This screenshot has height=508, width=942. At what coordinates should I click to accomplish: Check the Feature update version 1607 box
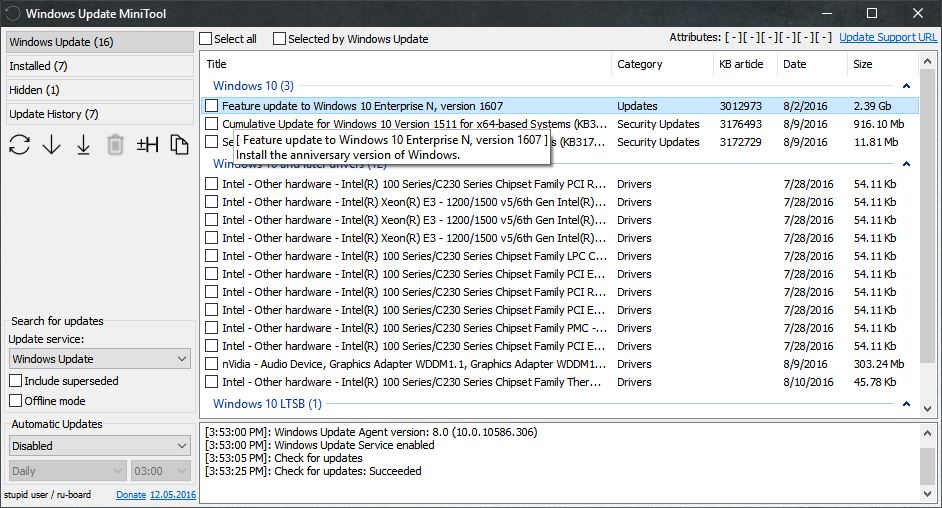pyautogui.click(x=211, y=106)
